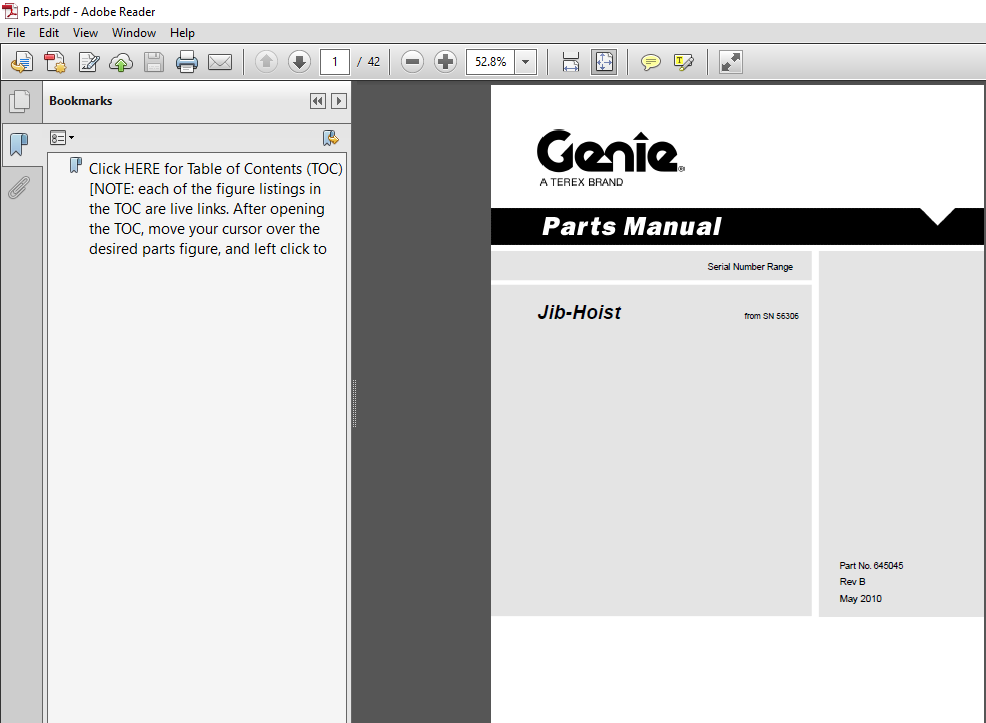Click the 52.8% zoom value field
Image resolution: width=986 pixels, height=723 pixels.
490,62
